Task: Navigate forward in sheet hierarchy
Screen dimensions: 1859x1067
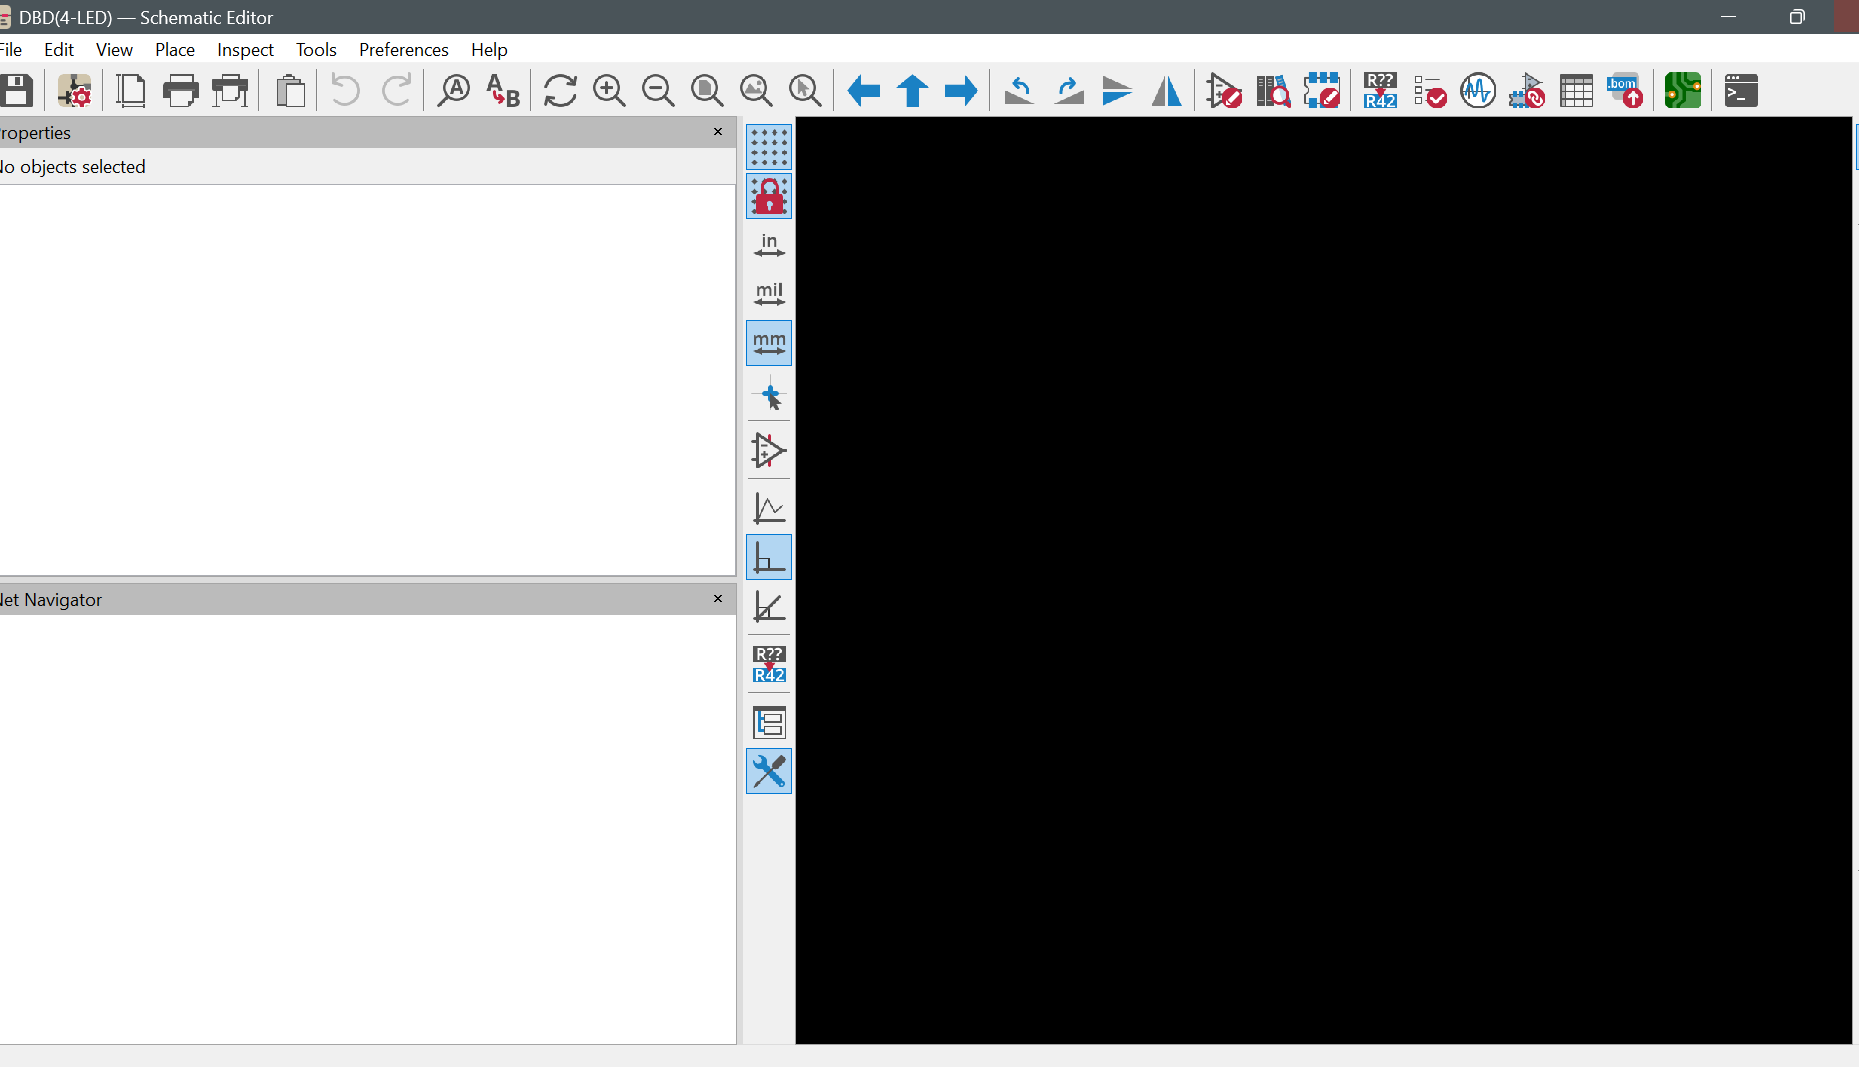Action: (x=961, y=91)
